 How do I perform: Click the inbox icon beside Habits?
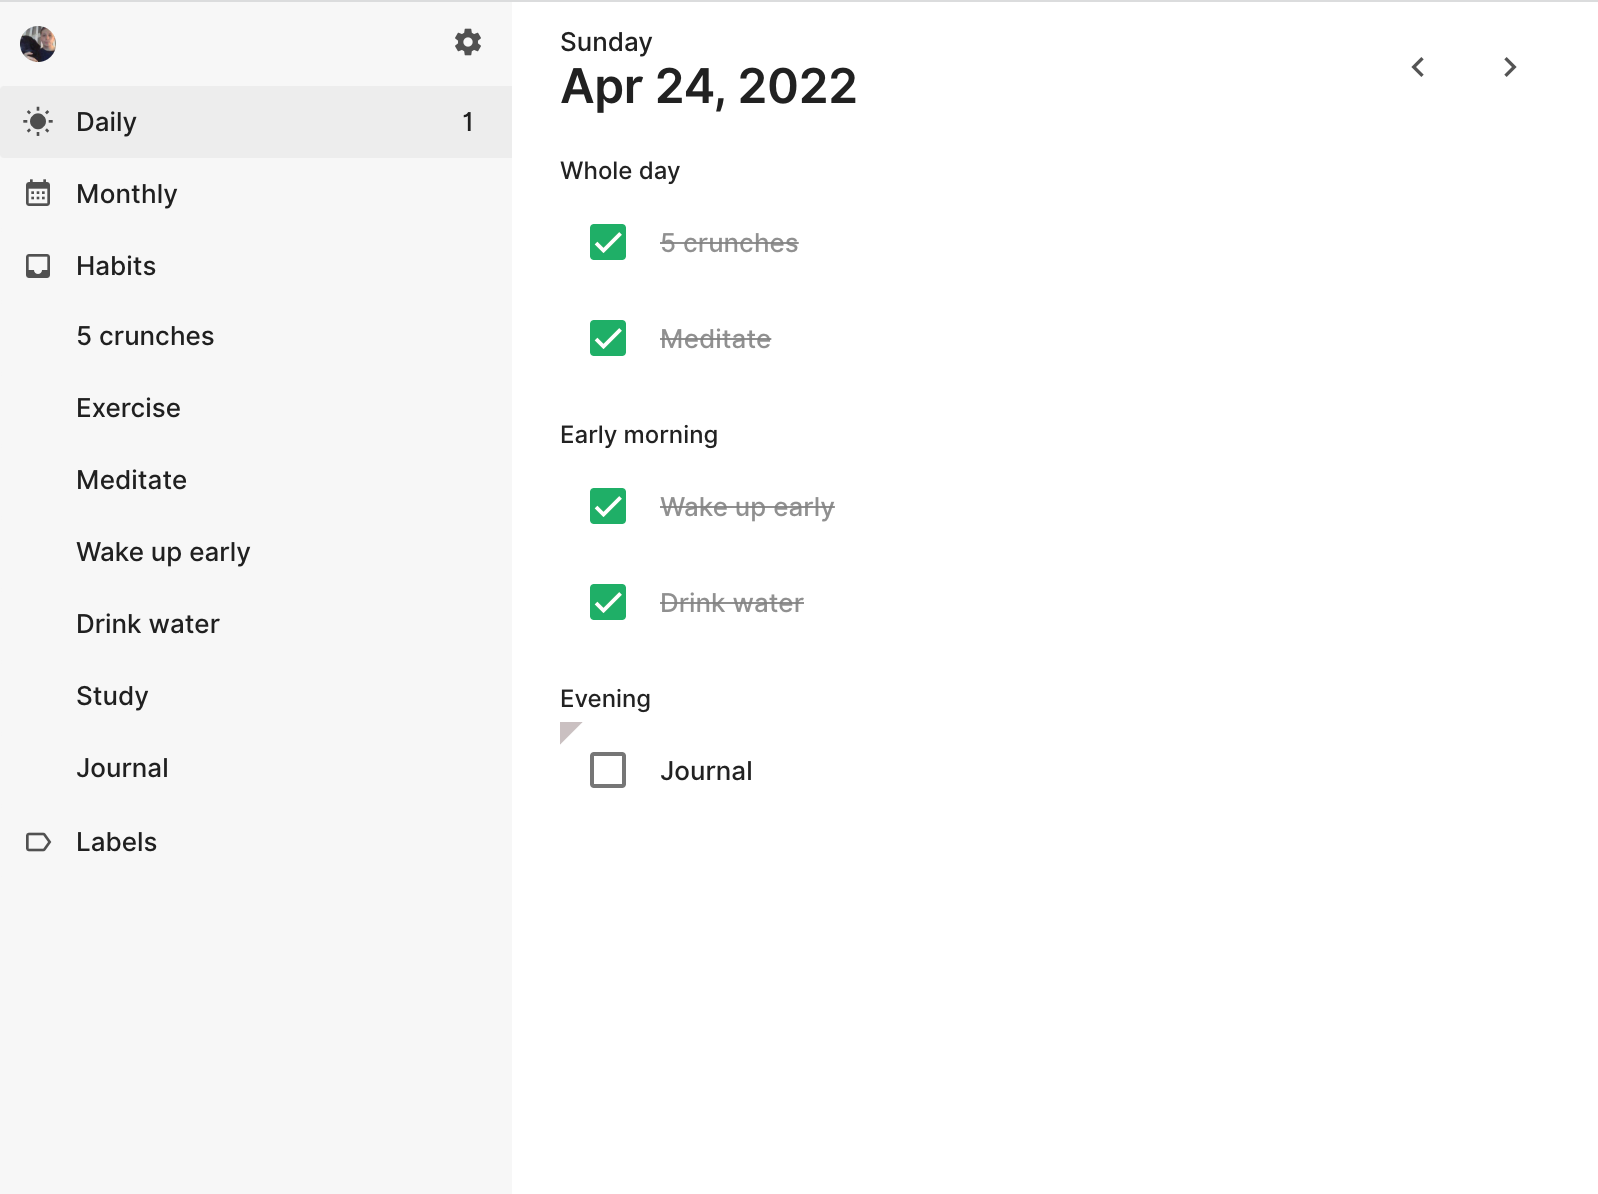pos(38,266)
